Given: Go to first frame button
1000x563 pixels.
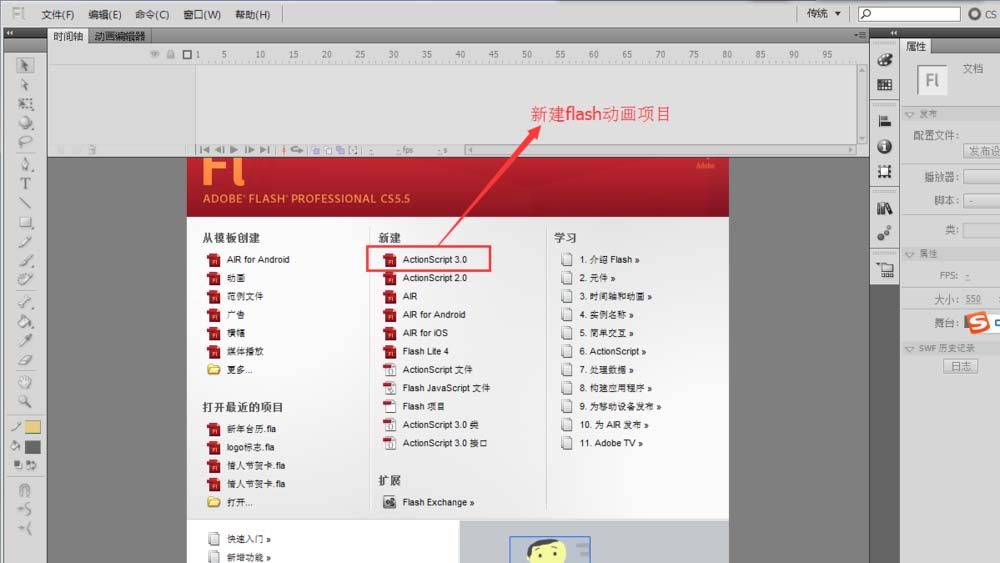Looking at the screenshot, I should [x=204, y=150].
